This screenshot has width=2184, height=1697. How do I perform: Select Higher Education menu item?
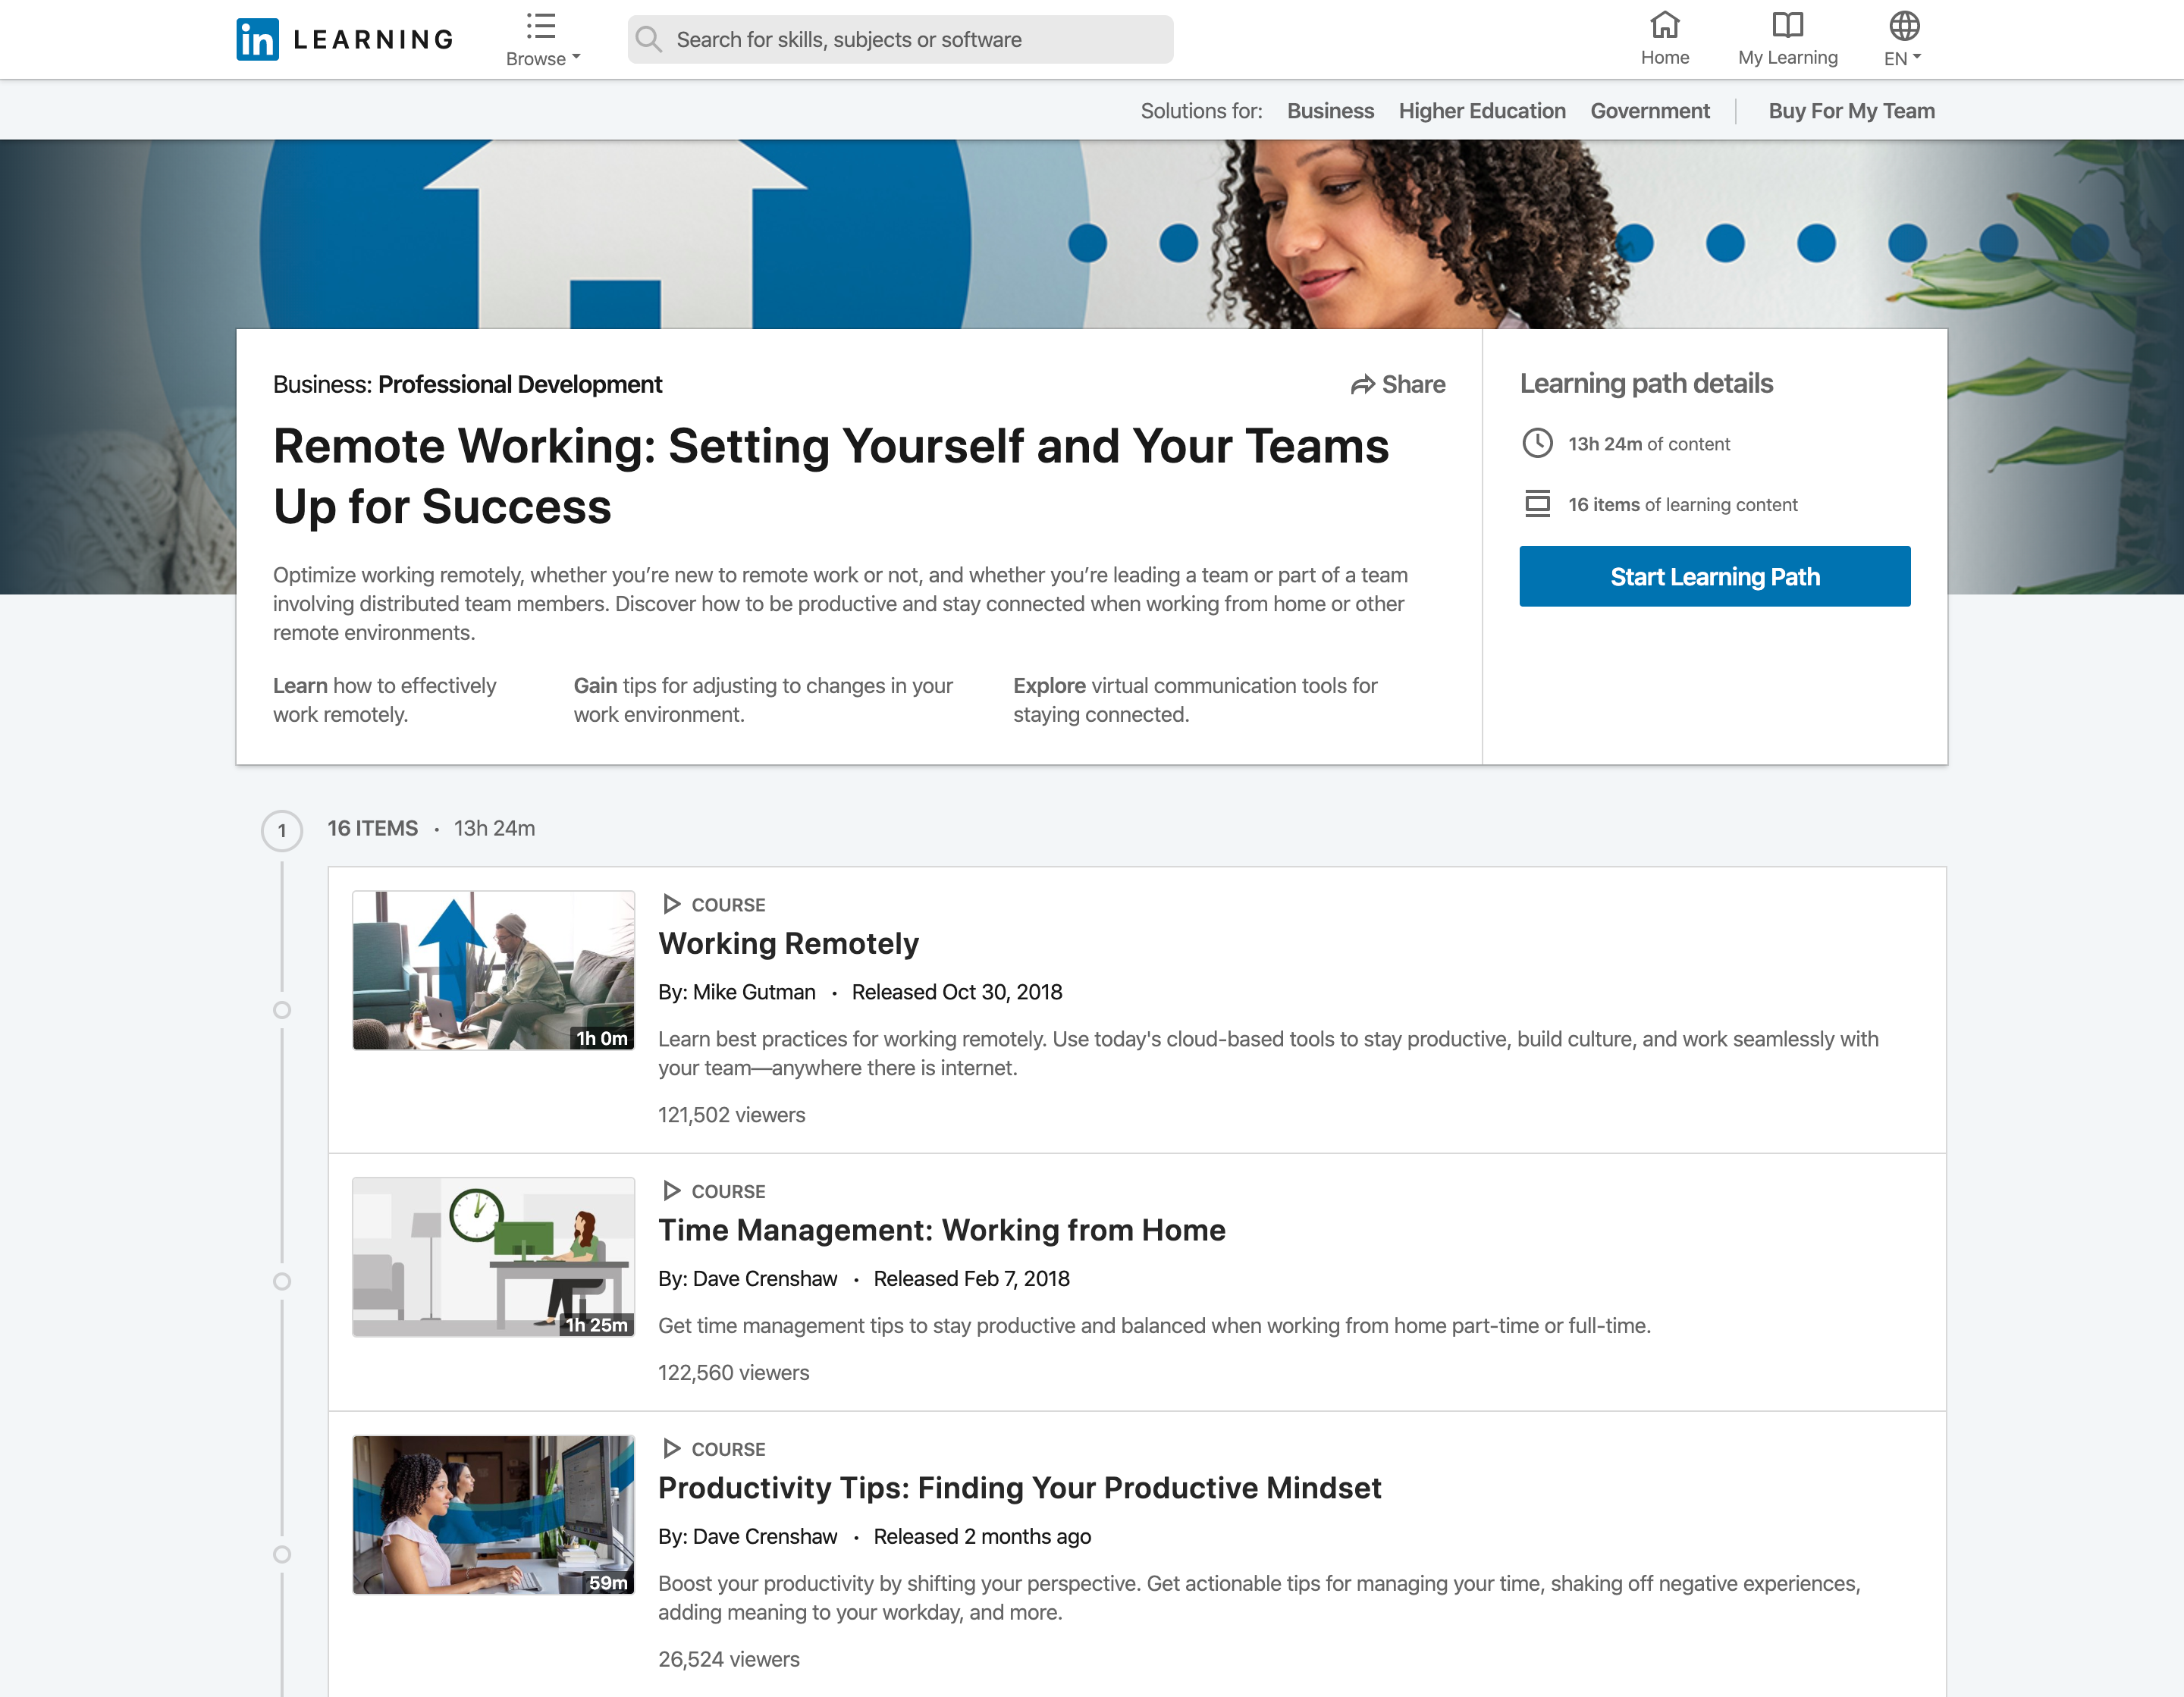pyautogui.click(x=1481, y=111)
